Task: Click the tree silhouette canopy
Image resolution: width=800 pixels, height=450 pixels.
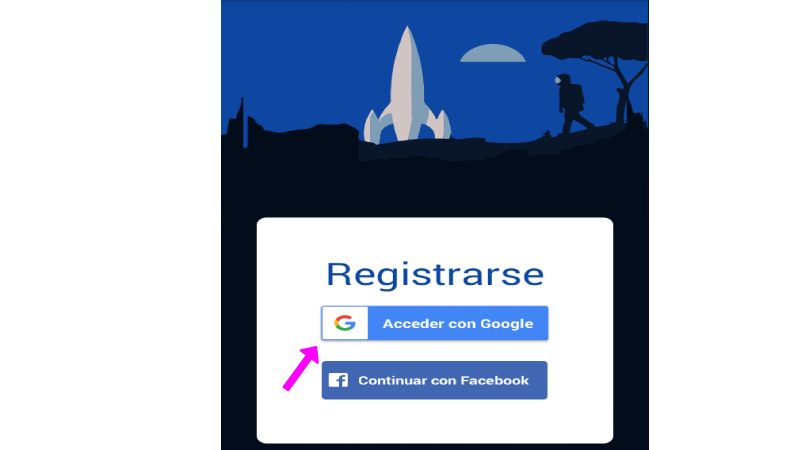Action: 596,41
